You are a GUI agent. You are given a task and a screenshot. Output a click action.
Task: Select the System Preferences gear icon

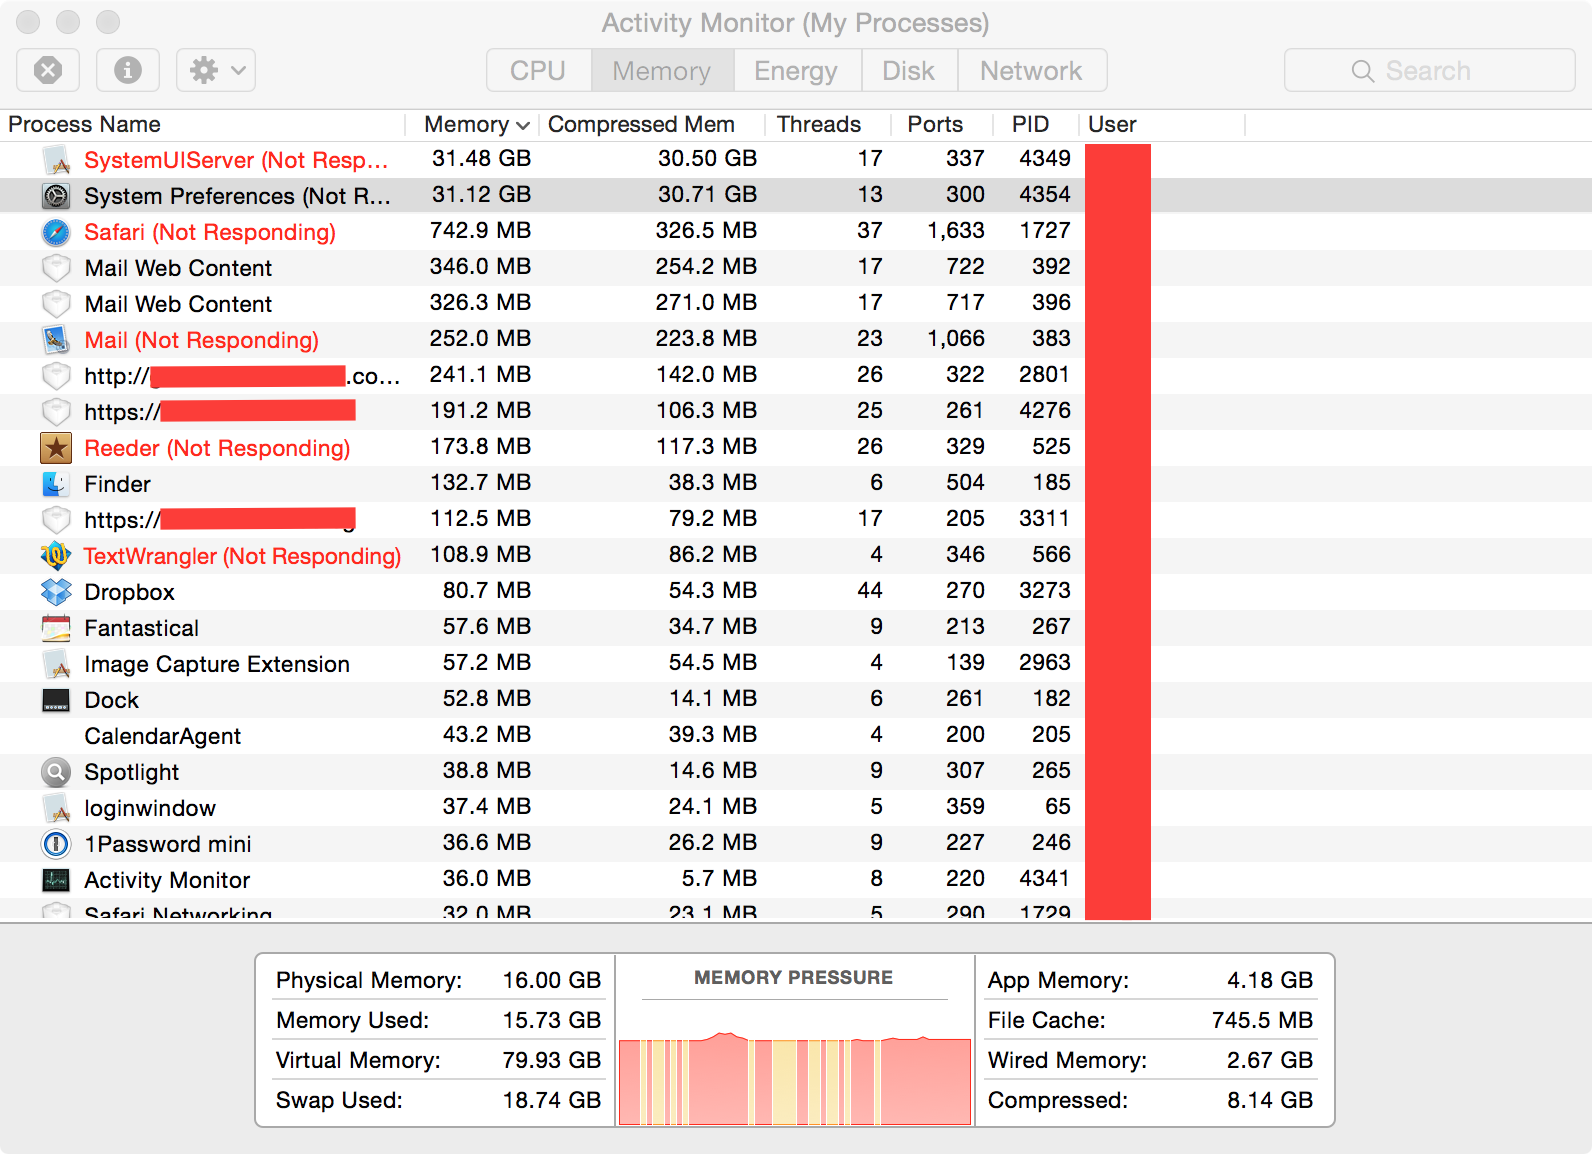pyautogui.click(x=56, y=196)
